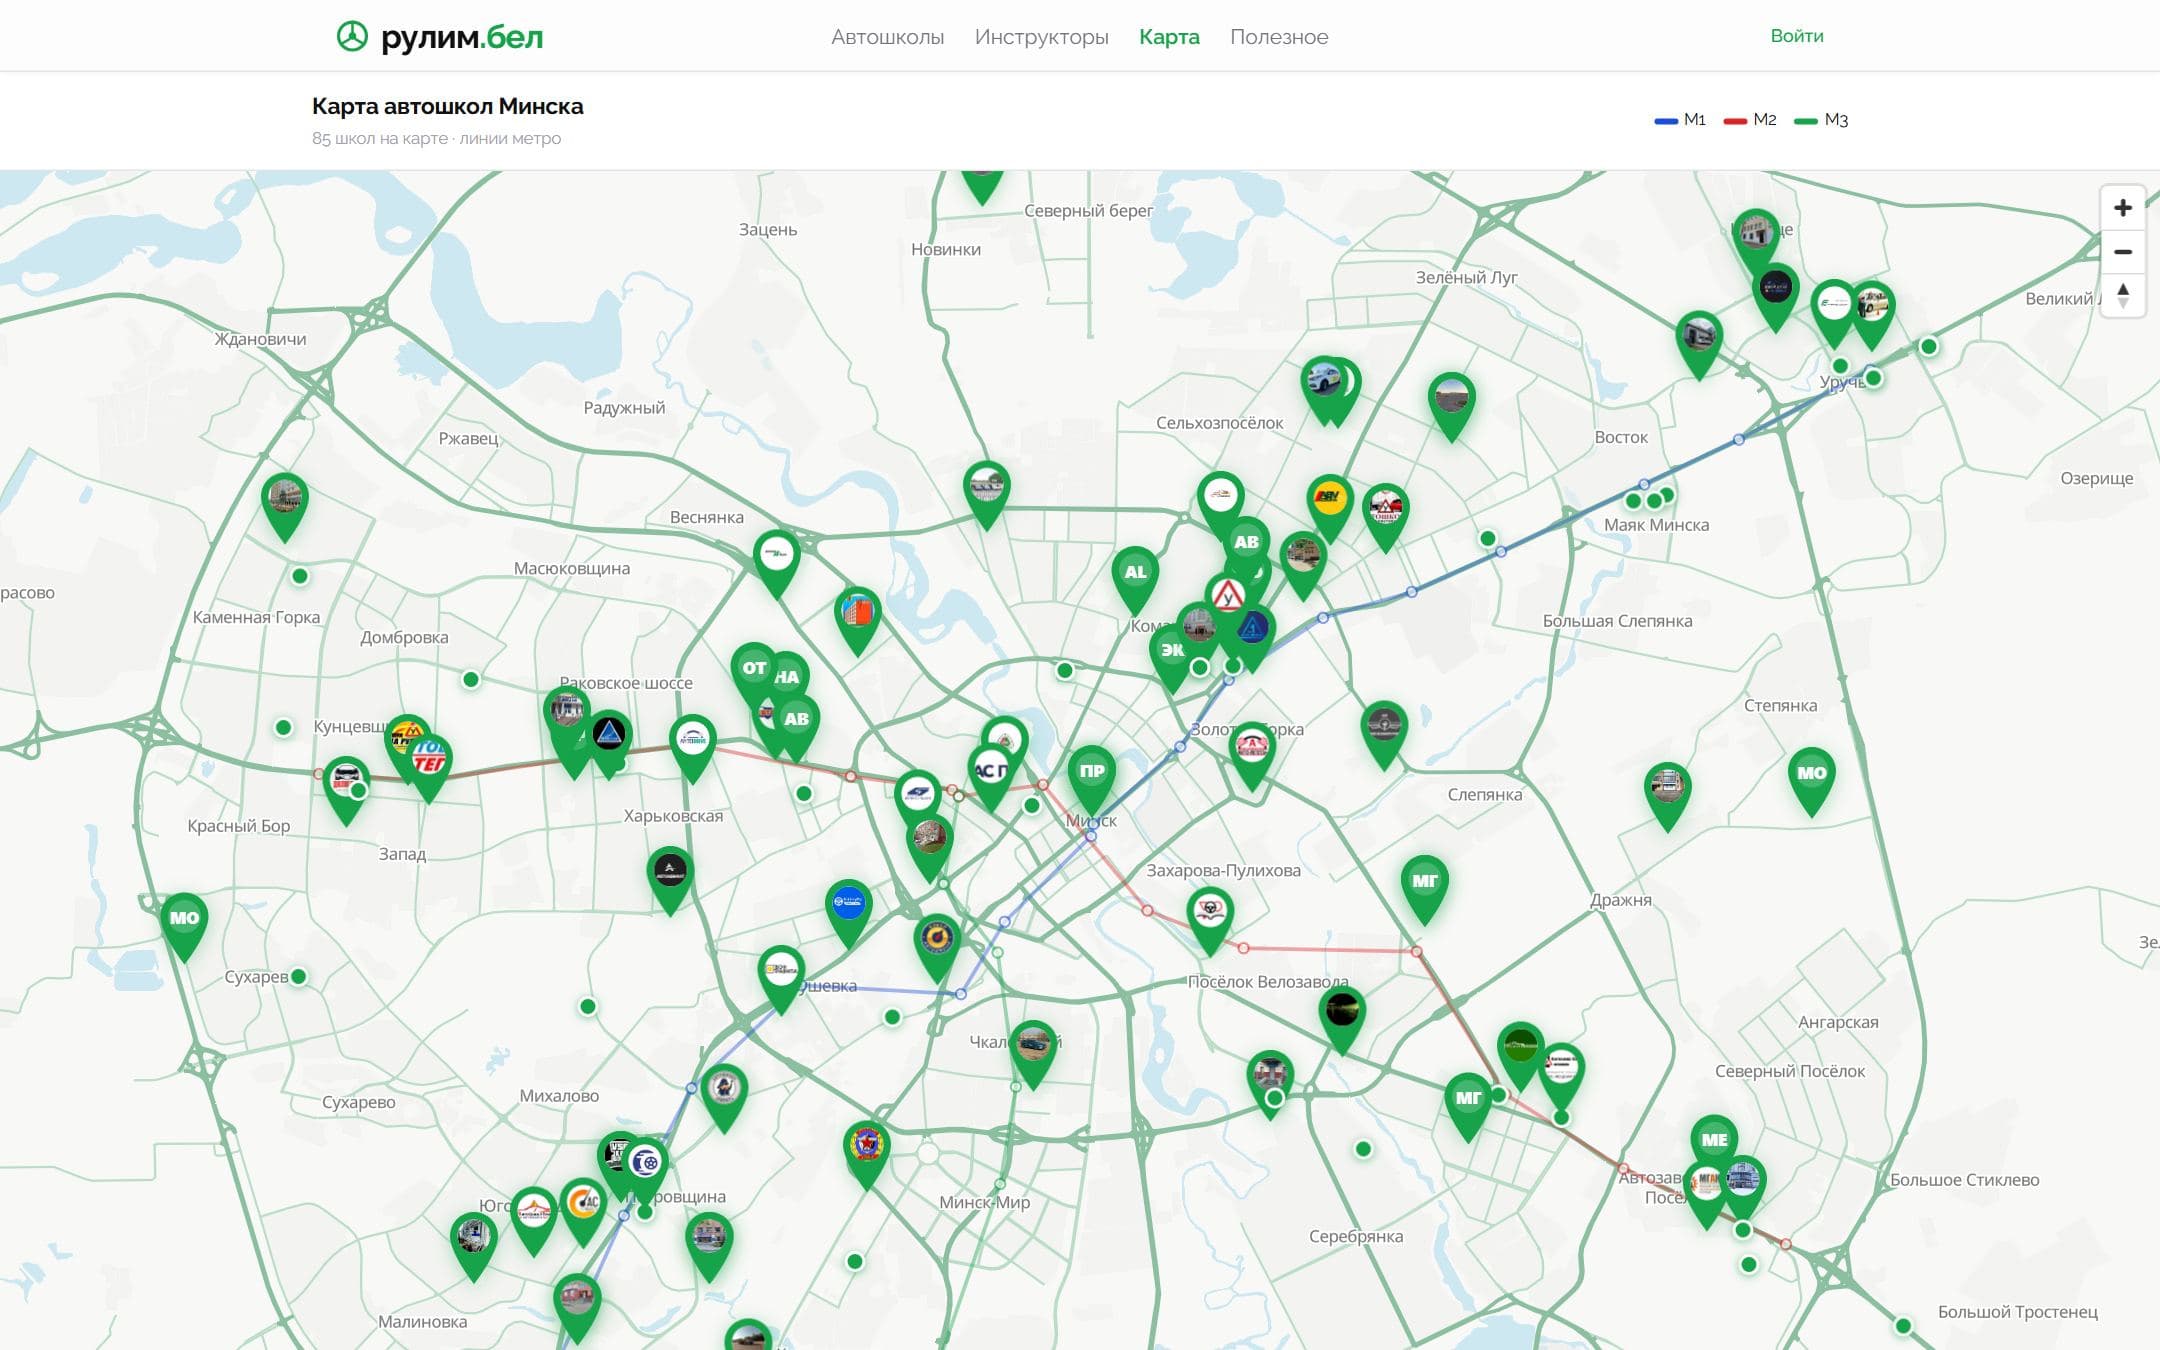Select the Карта nav item

1169,37
